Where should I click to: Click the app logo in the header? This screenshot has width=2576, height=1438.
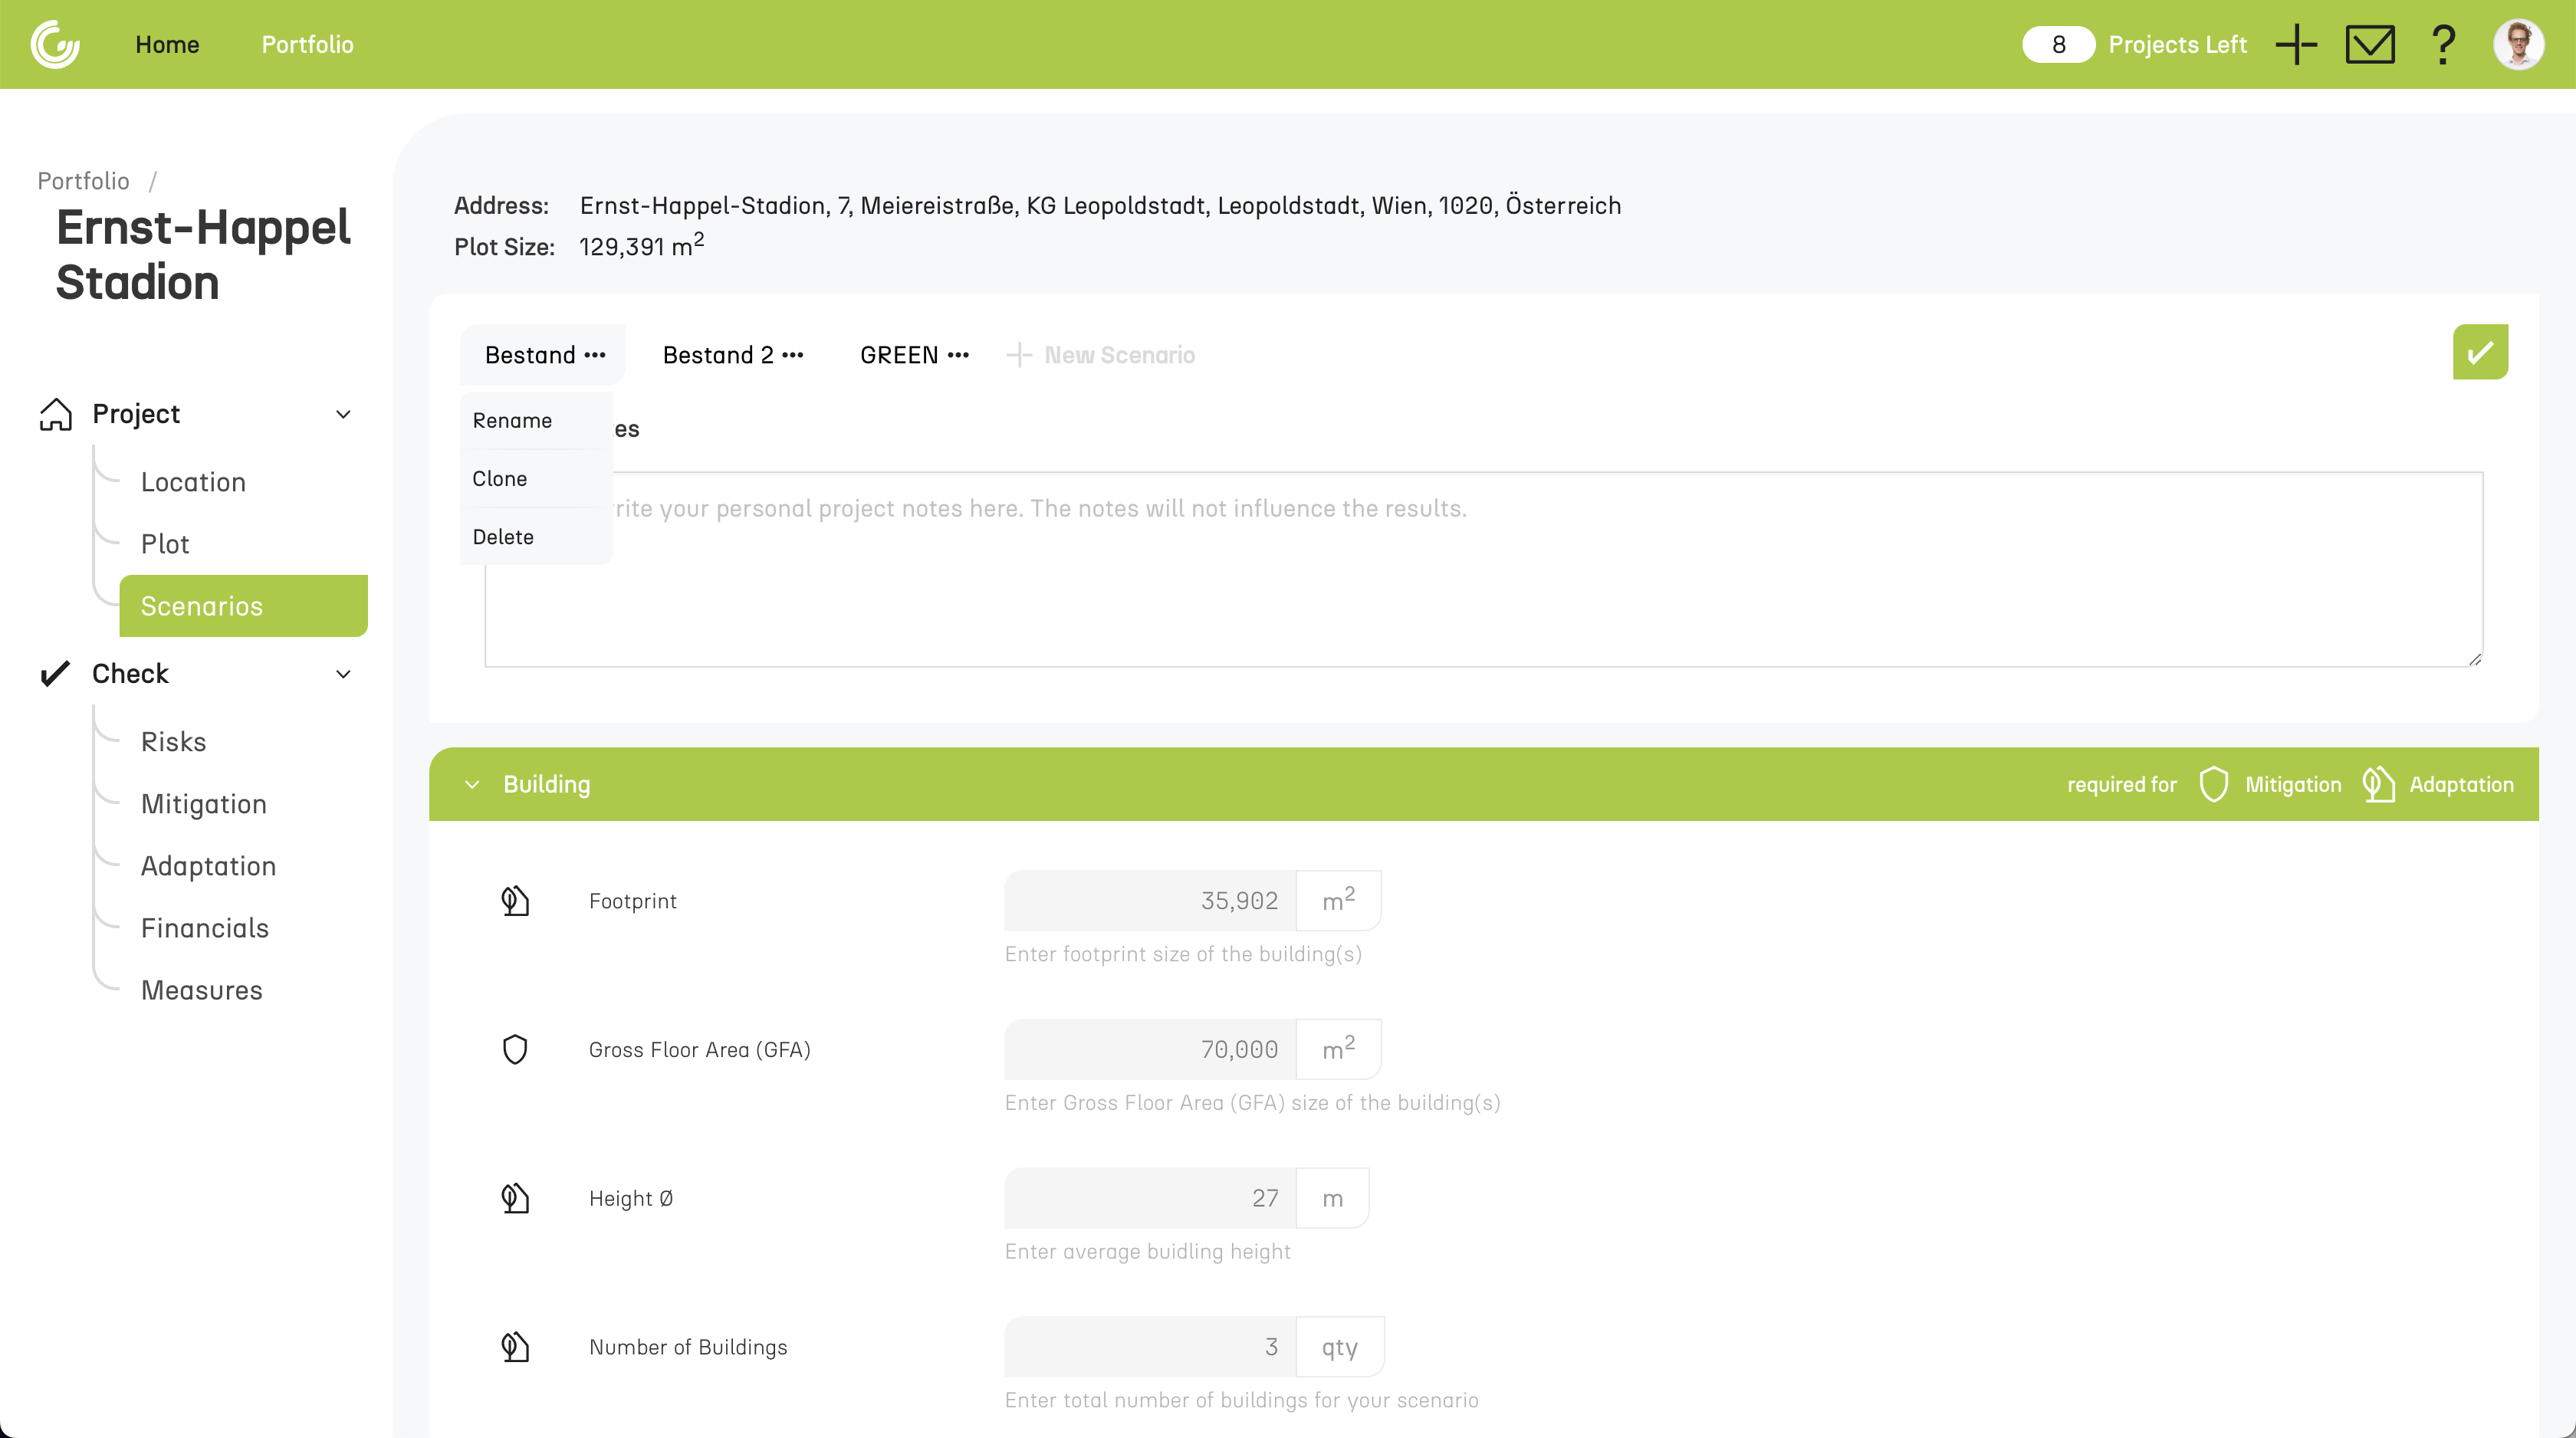(x=55, y=44)
